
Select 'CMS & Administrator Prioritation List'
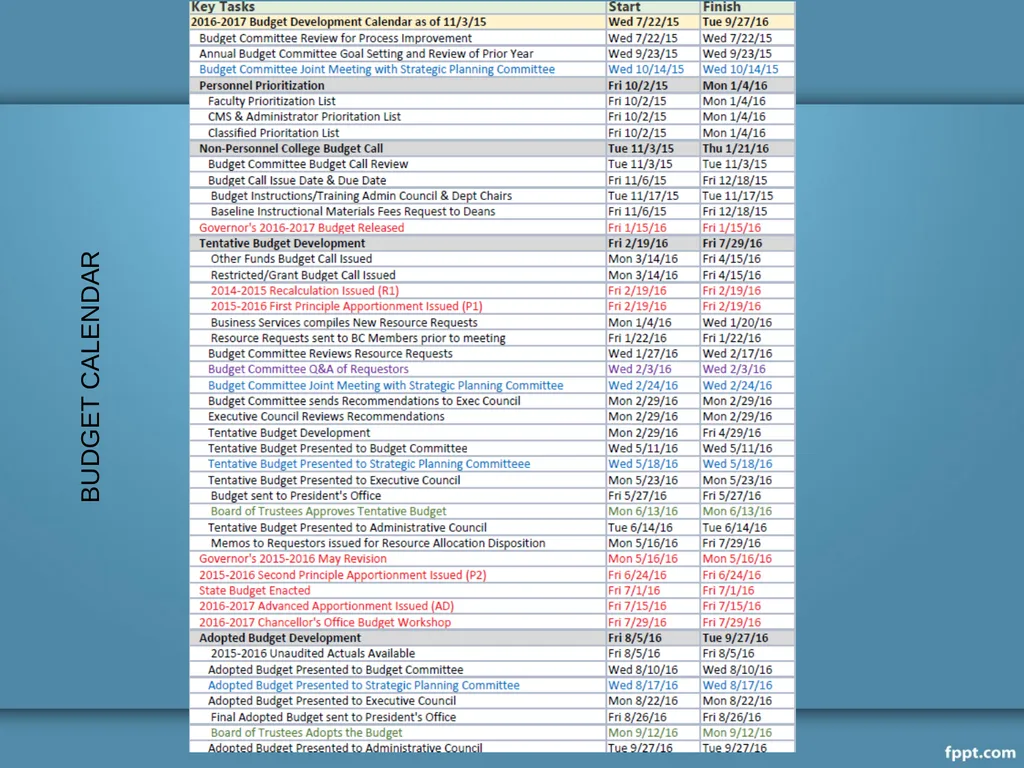[304, 117]
